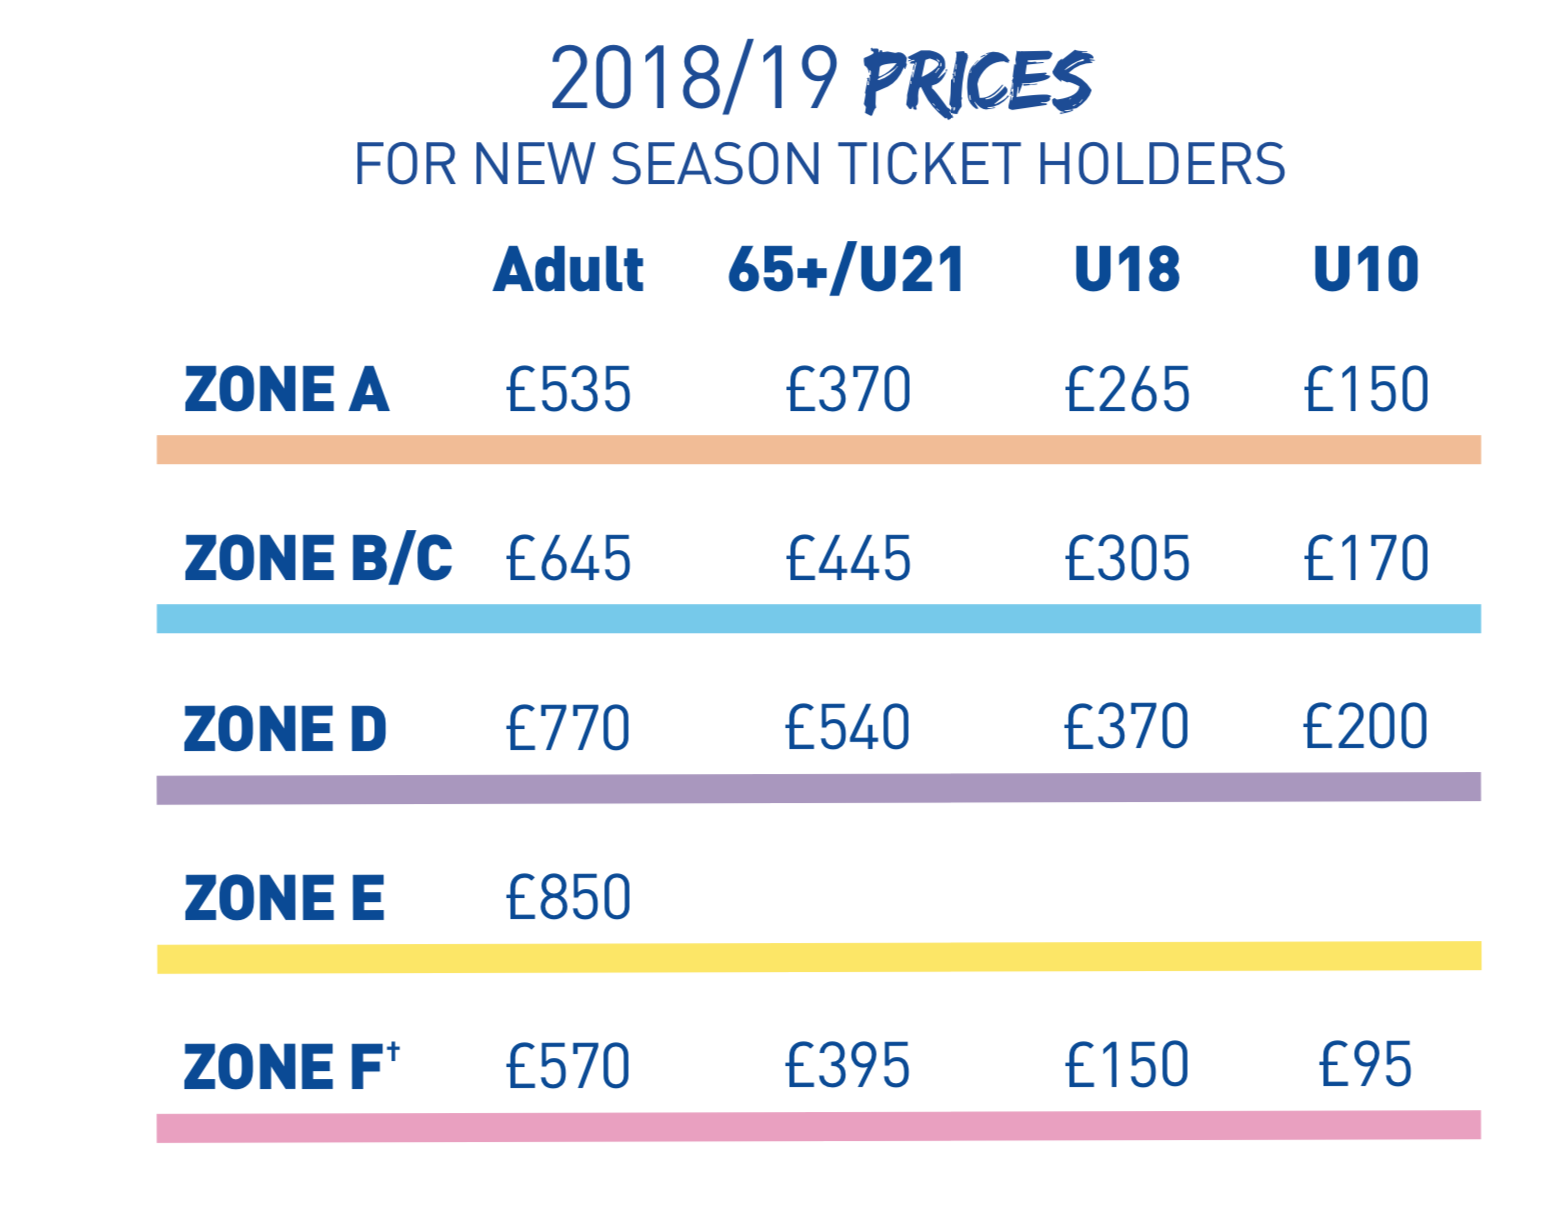Click the 65+/U21 column header

point(846,269)
